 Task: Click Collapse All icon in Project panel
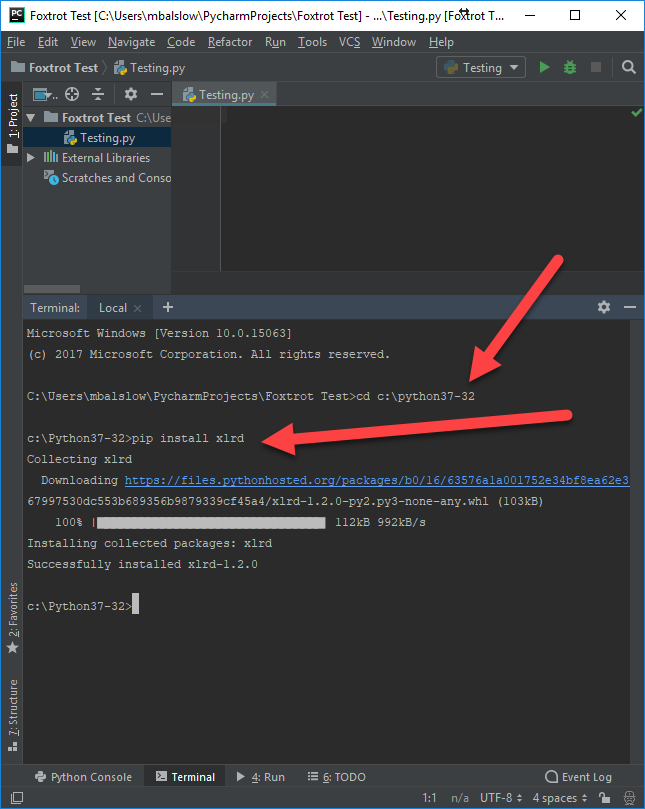(x=98, y=94)
